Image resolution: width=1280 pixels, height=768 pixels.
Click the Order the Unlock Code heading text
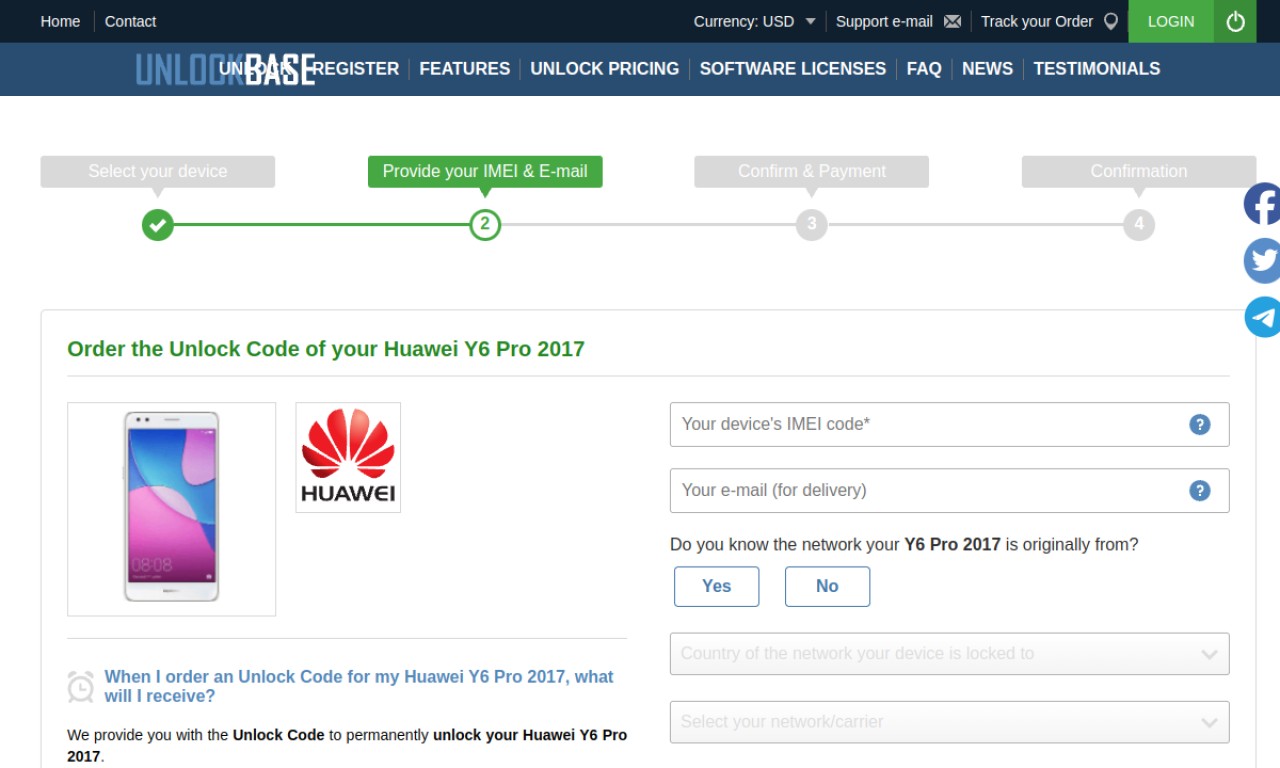pos(326,349)
